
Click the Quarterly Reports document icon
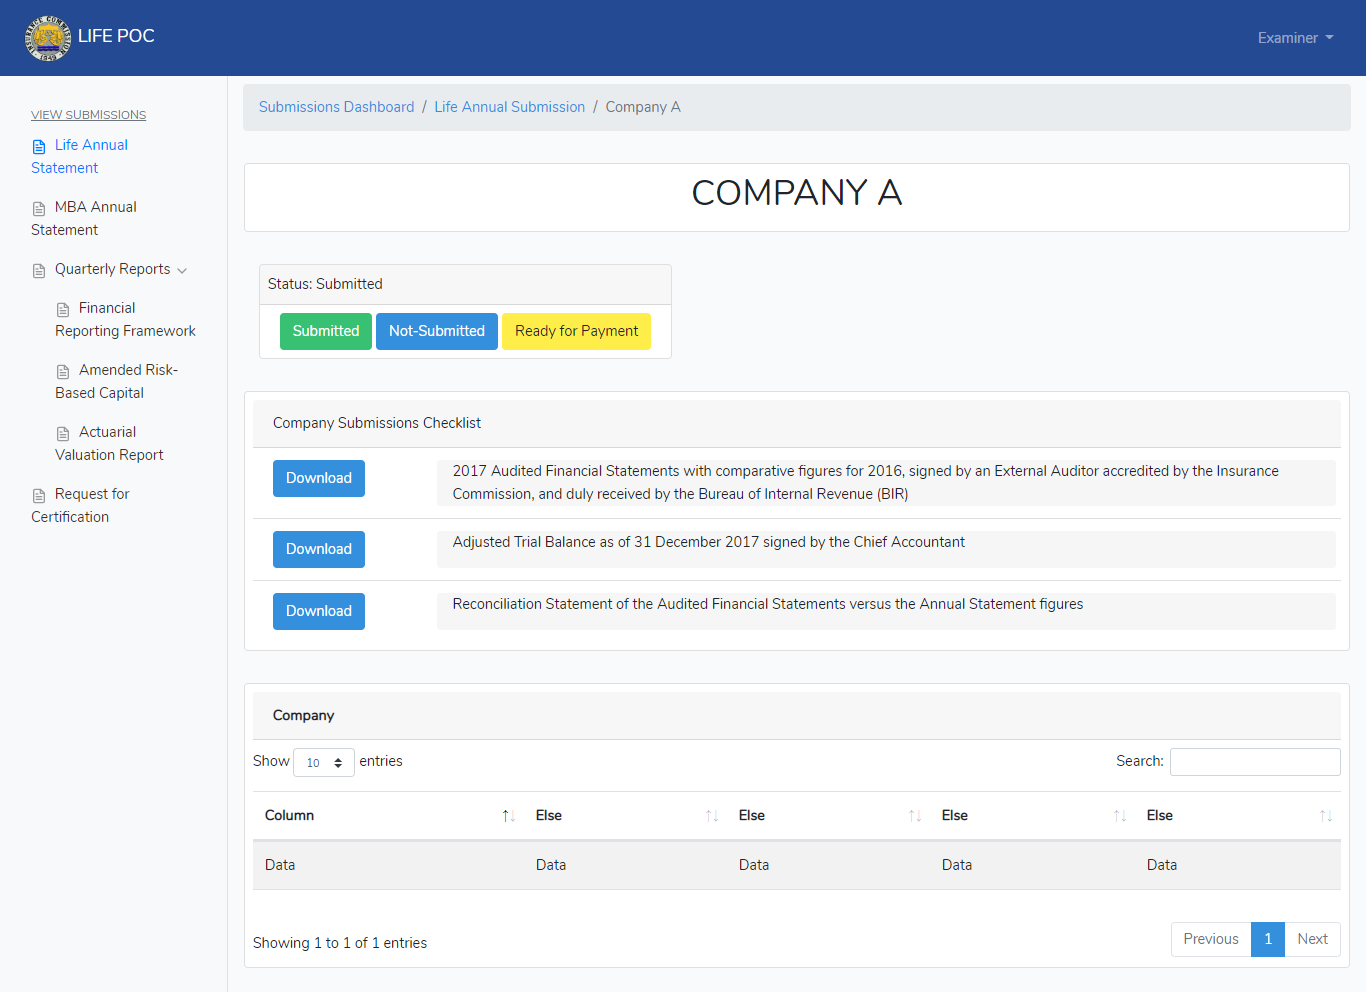click(39, 270)
